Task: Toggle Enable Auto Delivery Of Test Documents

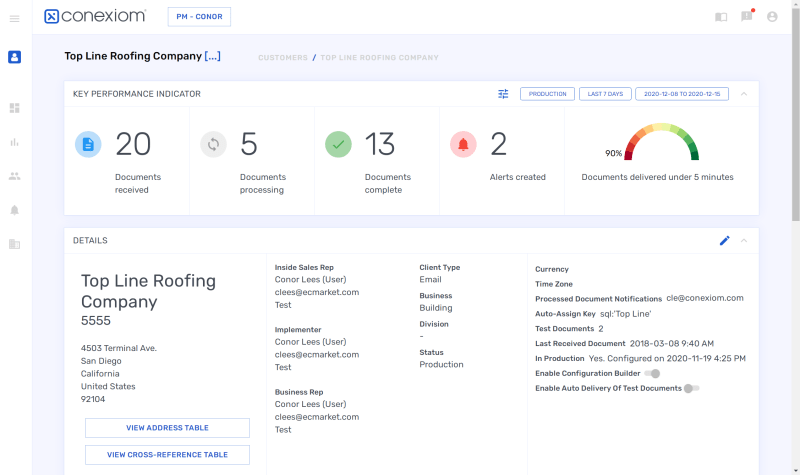Action: pos(691,388)
